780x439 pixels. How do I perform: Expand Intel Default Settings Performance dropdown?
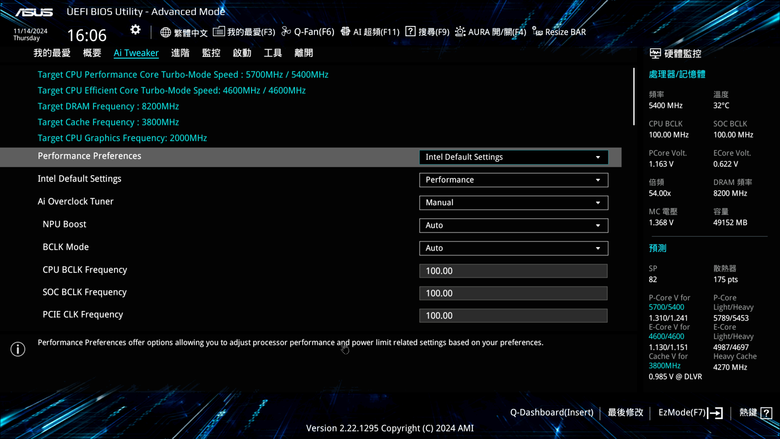tap(513, 180)
